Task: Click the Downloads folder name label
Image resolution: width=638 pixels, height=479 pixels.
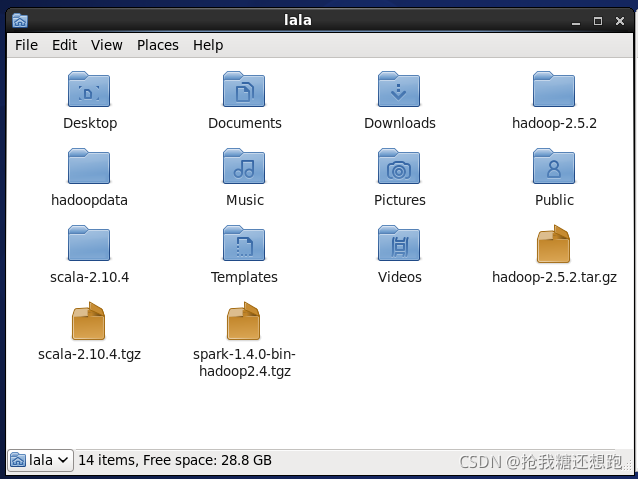Action: [400, 123]
